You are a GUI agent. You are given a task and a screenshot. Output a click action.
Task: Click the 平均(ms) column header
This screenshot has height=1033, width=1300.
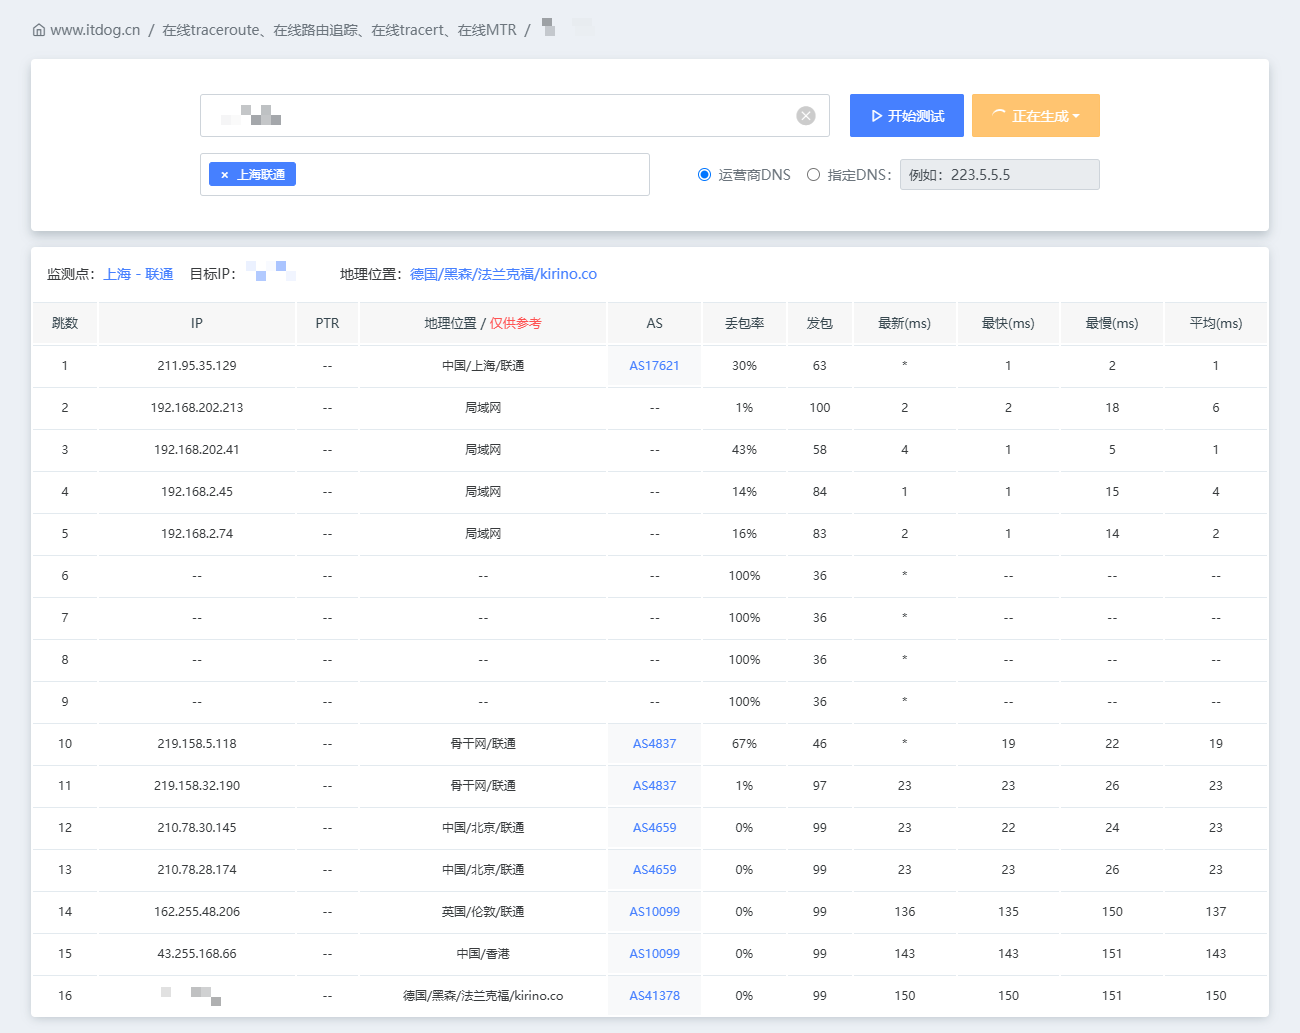(1216, 323)
